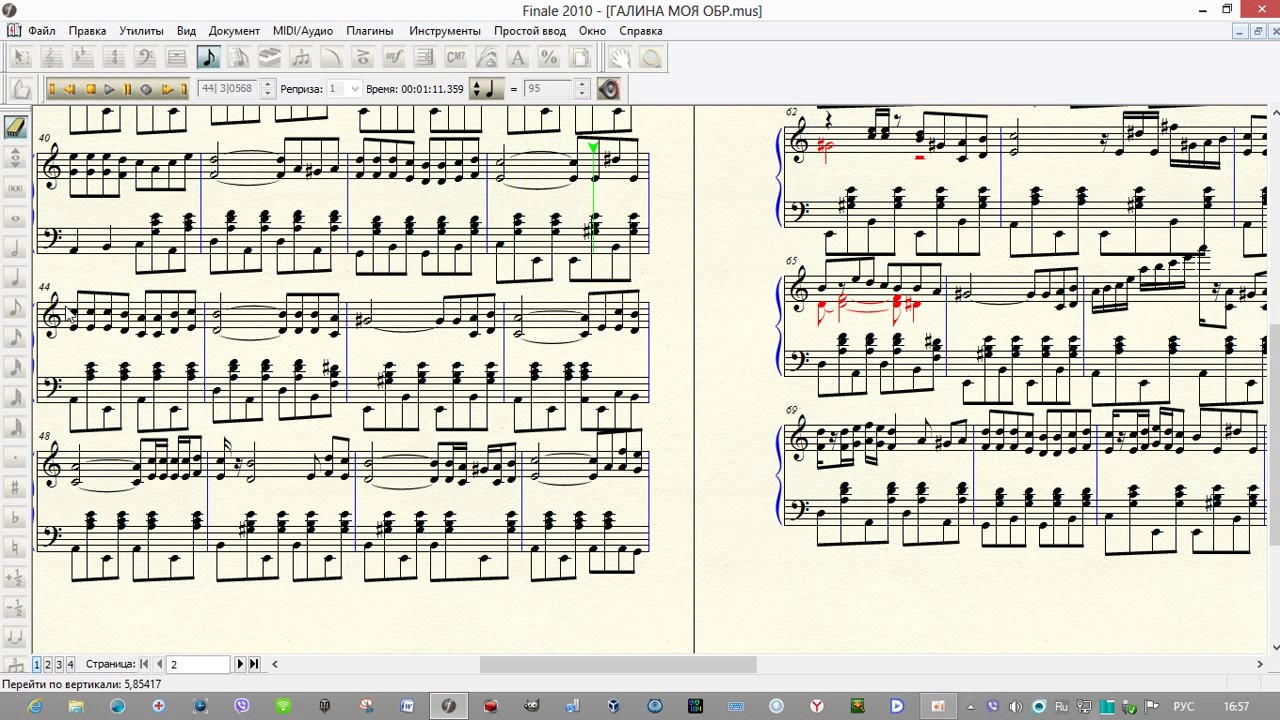Open the Правка menu
Screen dimensions: 1280x720
88,31
